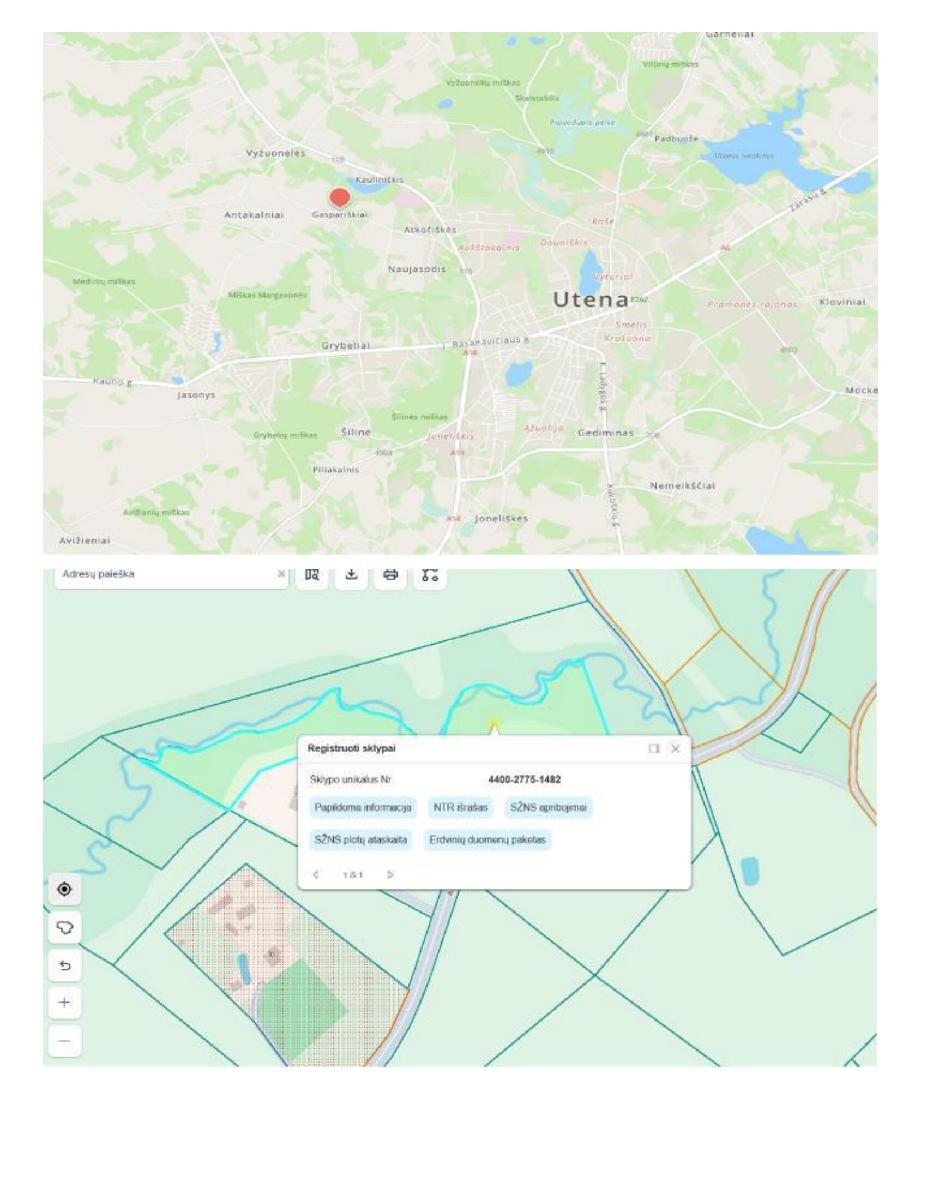The height and width of the screenshot is (1200, 927).
Task: Center the map on my location
Action: (x=66, y=889)
